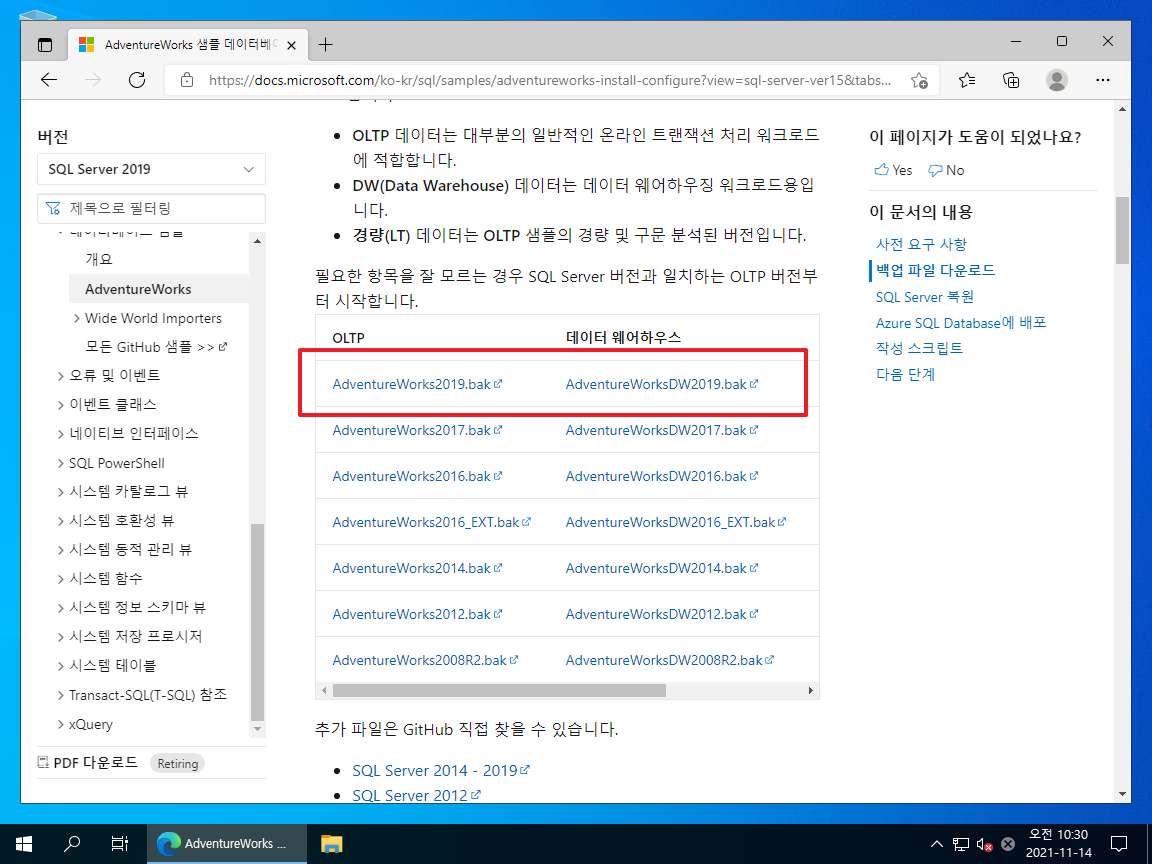Expand xQuery node
1152x864 pixels.
coord(61,724)
